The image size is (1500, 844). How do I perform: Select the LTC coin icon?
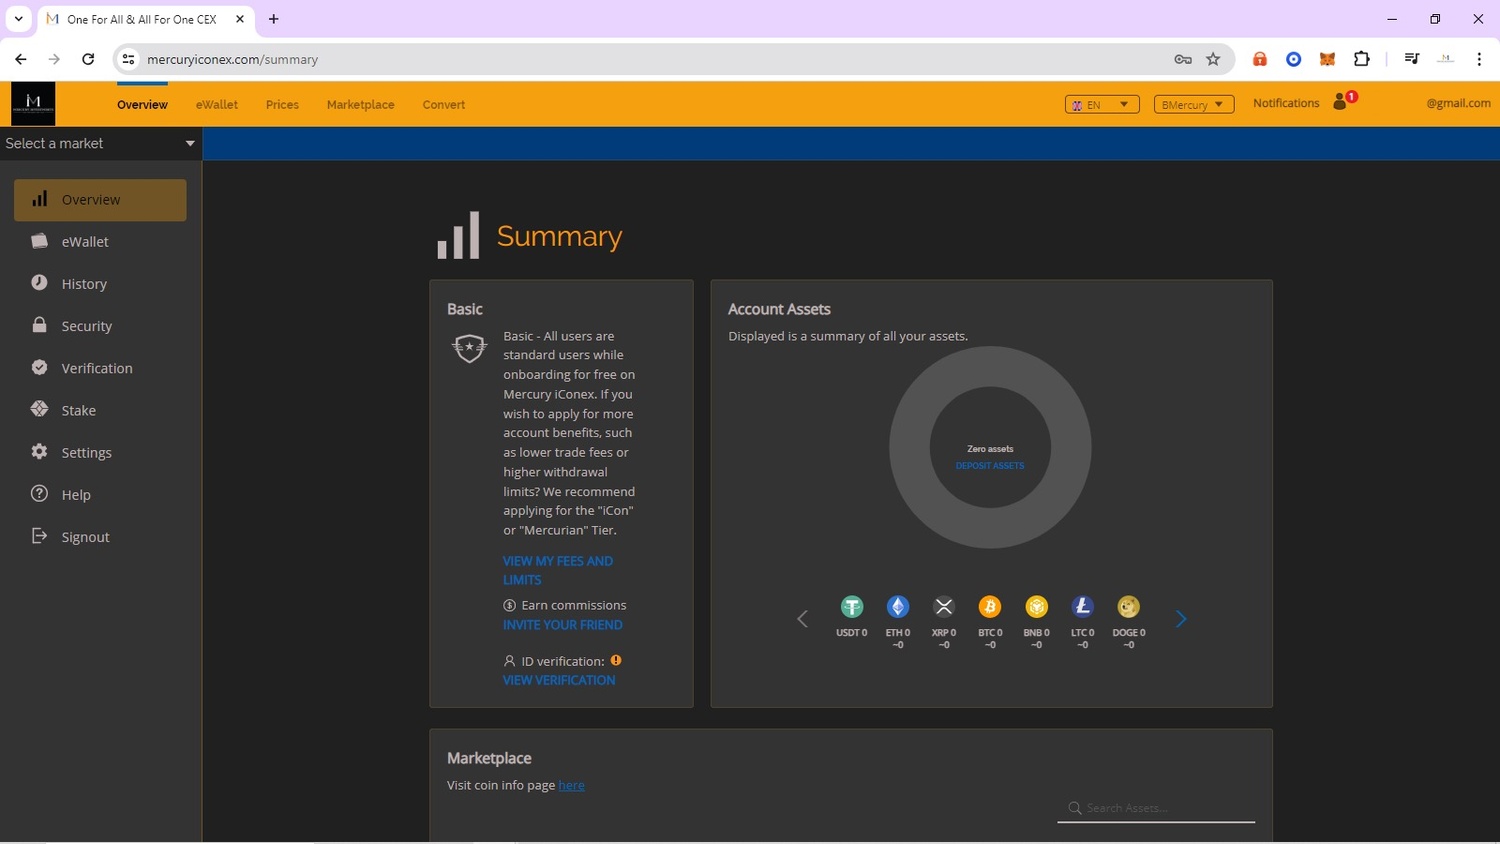tap(1083, 607)
